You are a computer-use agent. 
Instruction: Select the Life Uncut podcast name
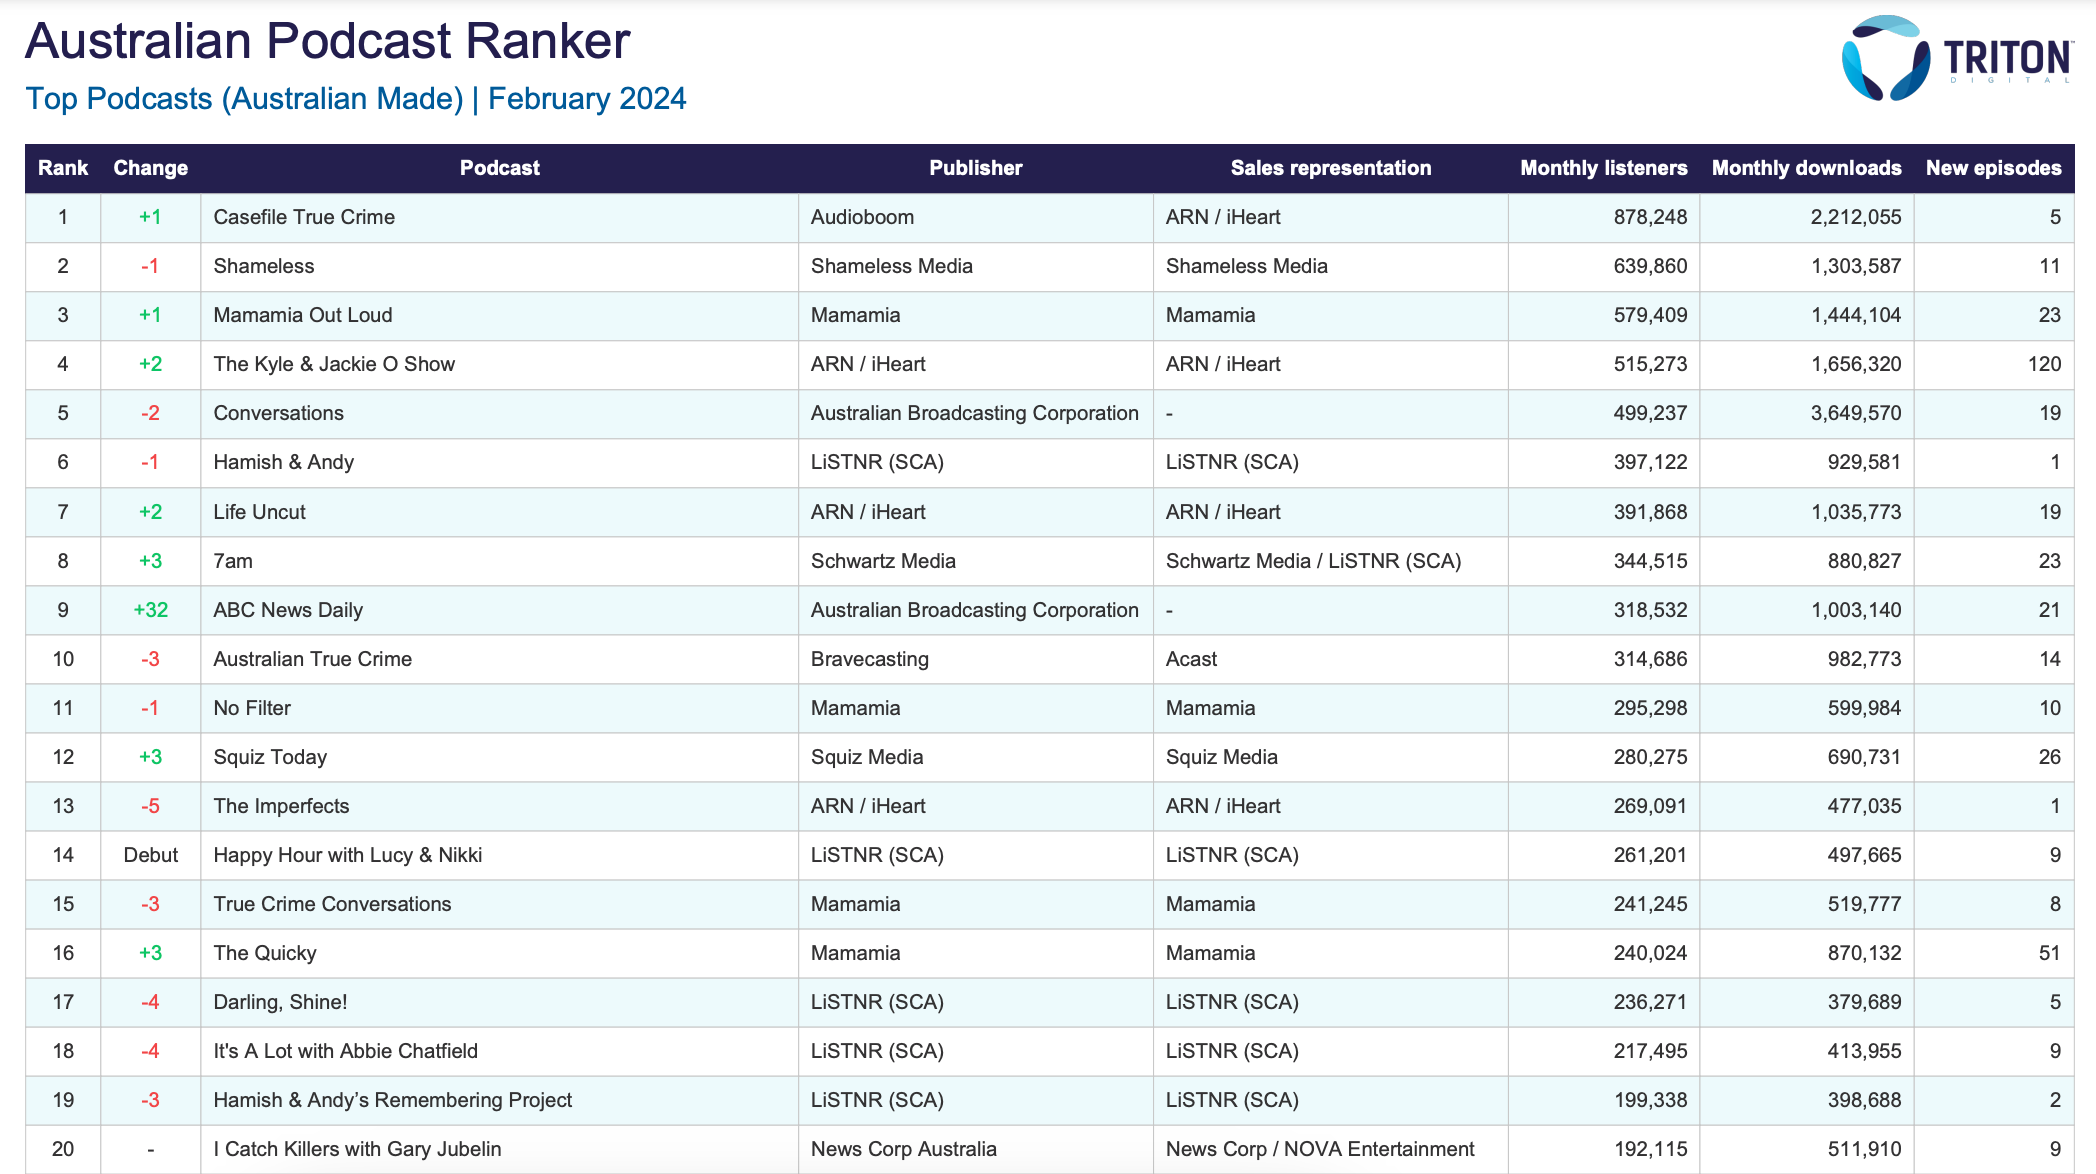(x=260, y=512)
